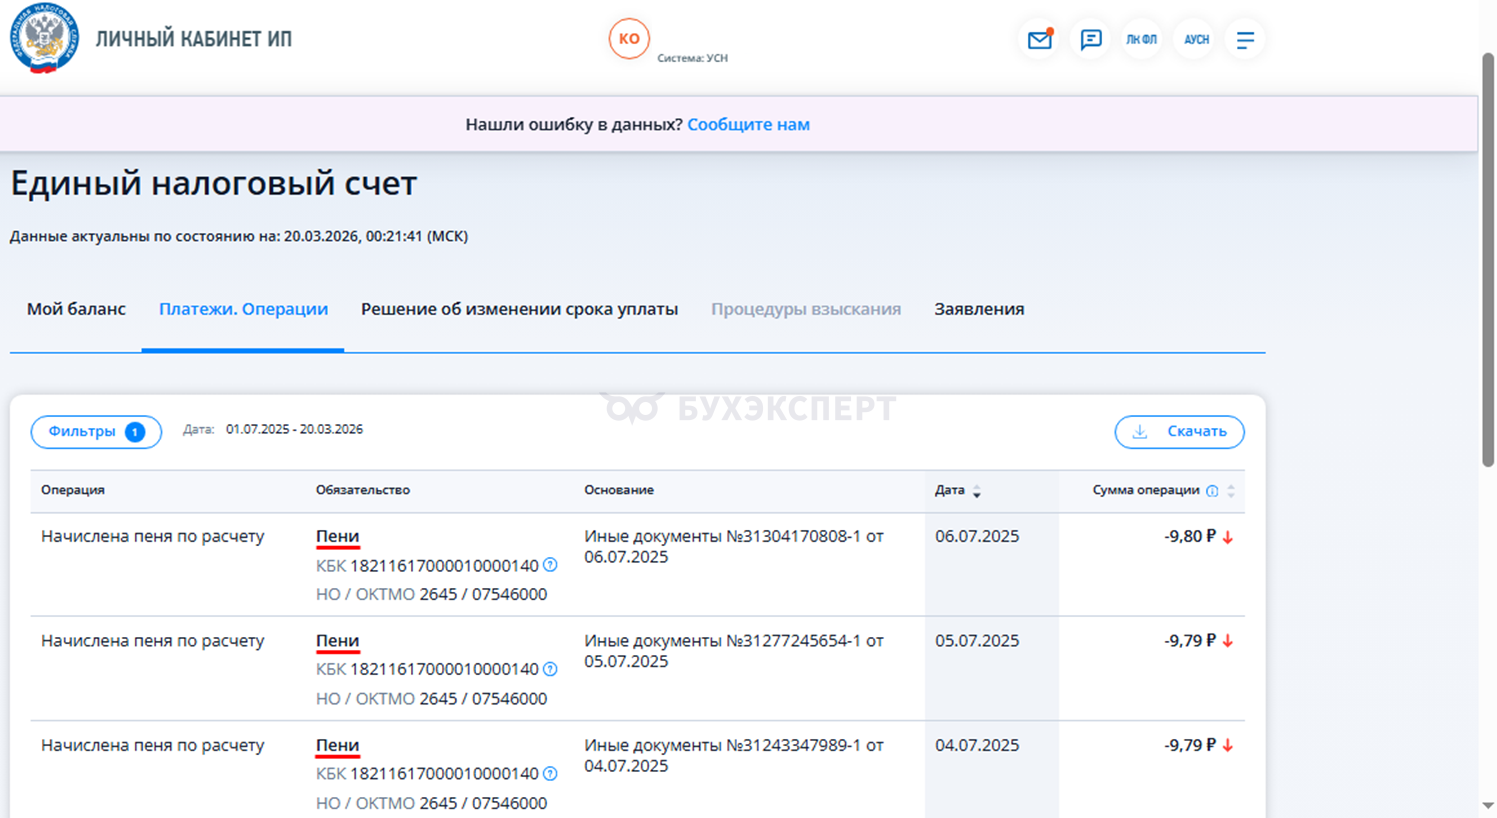Click the ЛИЧНЫЙ КАБИНЕТ ИП title

[194, 39]
